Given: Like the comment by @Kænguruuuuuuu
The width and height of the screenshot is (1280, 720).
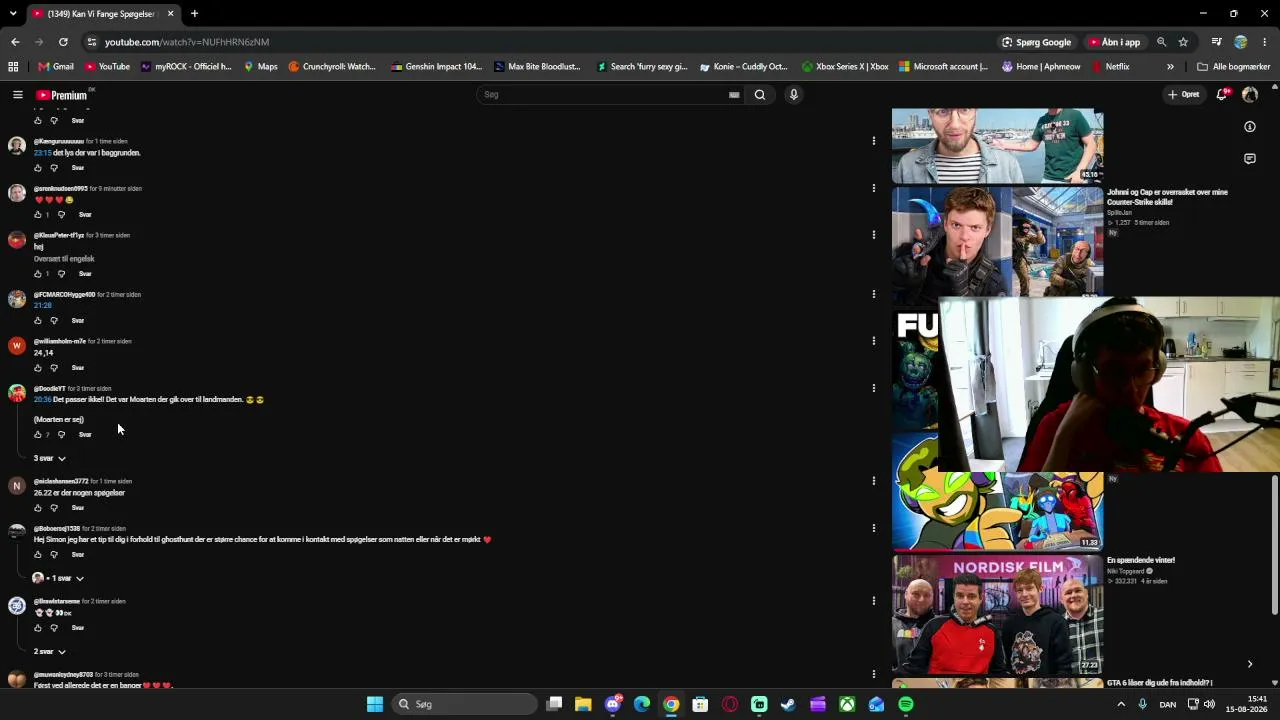Looking at the screenshot, I should [38, 168].
